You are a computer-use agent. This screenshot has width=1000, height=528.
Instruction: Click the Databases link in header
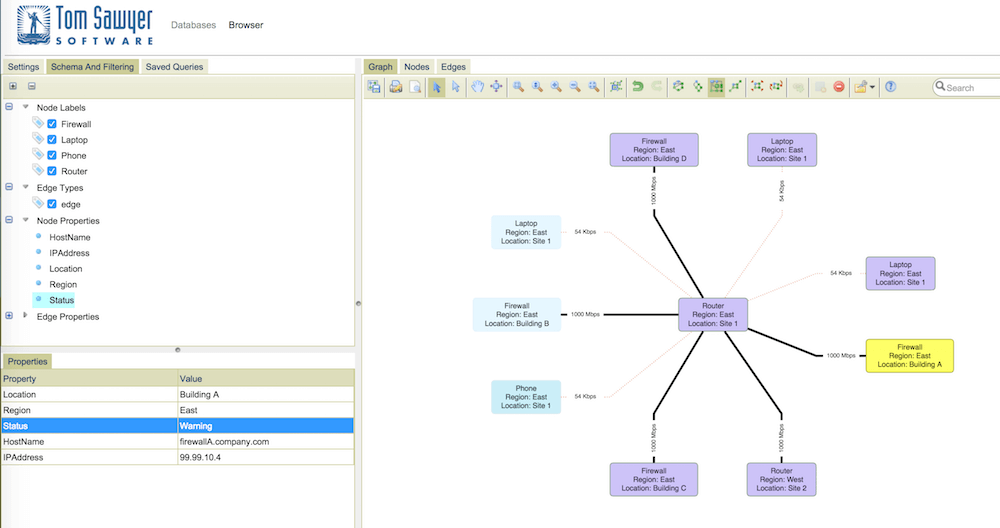pyautogui.click(x=193, y=25)
